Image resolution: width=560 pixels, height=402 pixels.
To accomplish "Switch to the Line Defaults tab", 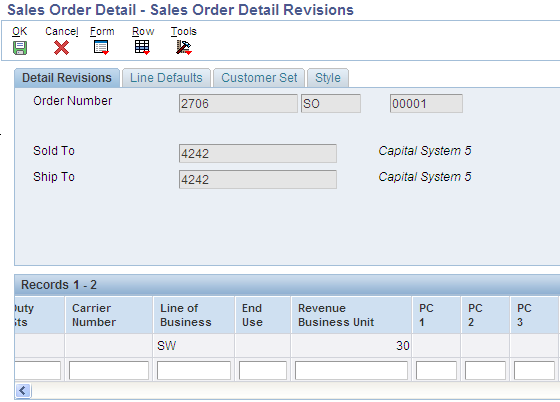I will click(x=166, y=78).
